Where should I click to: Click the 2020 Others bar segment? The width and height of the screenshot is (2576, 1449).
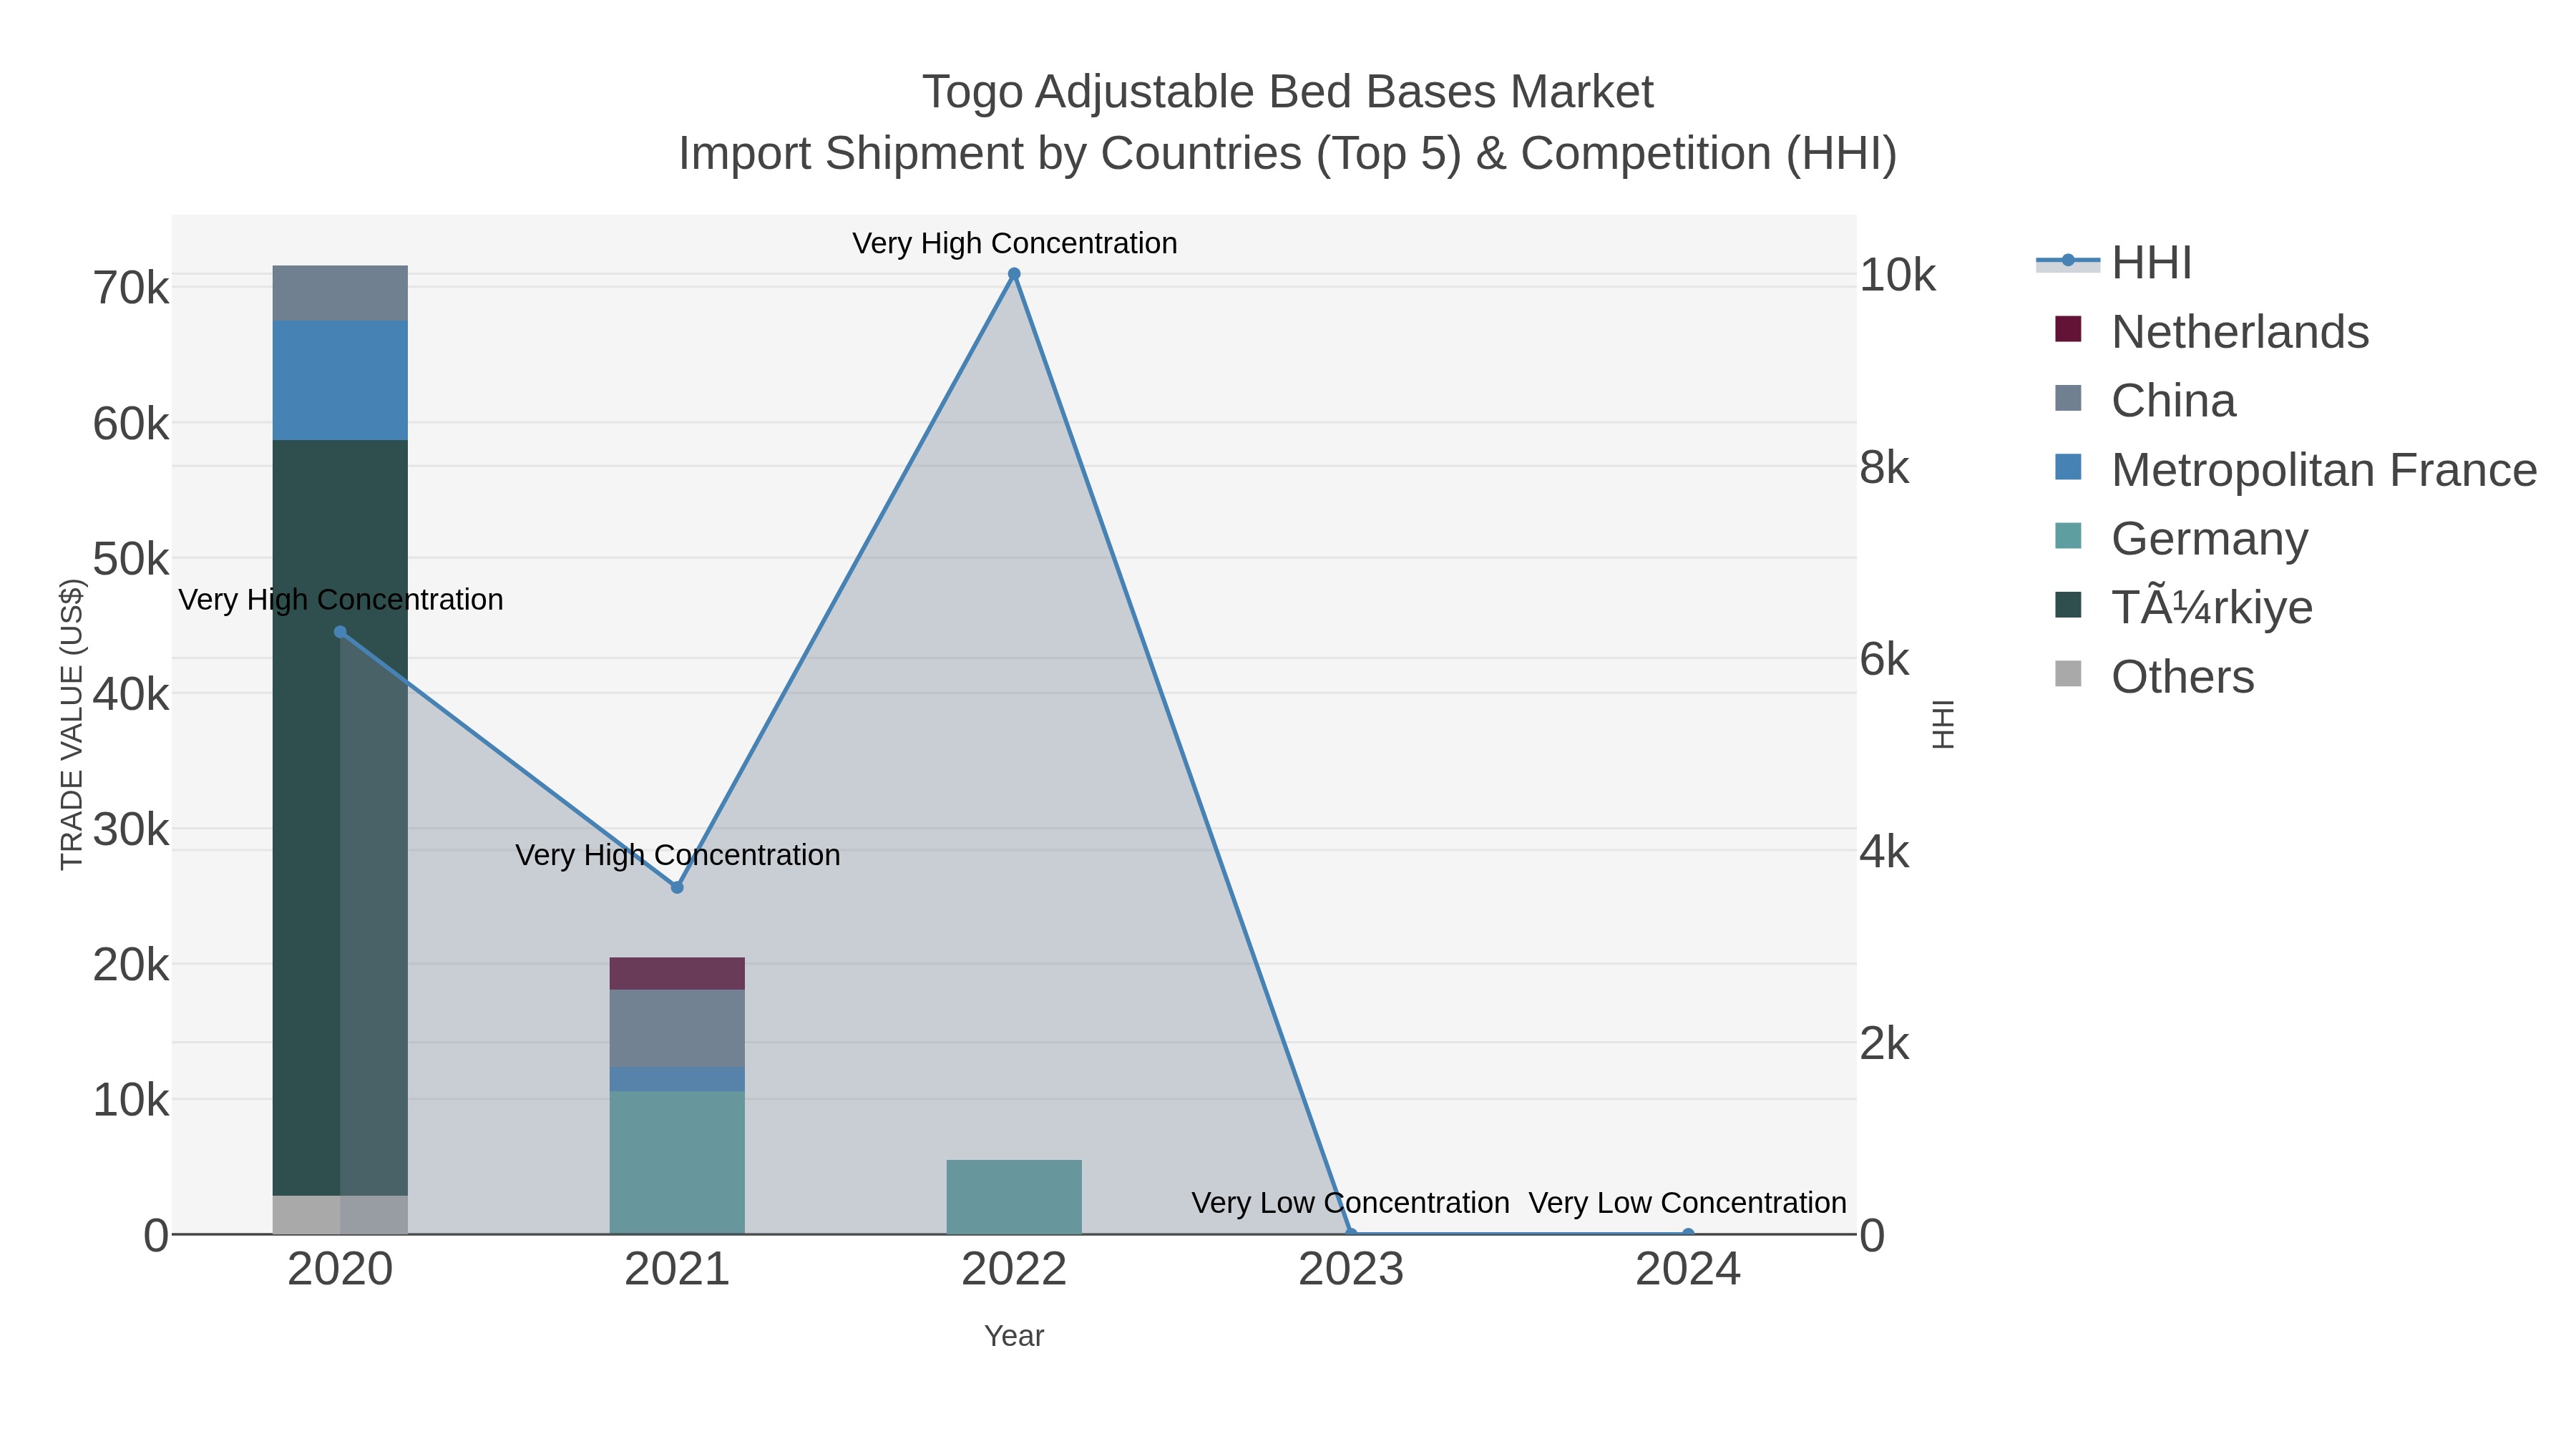pos(340,1215)
